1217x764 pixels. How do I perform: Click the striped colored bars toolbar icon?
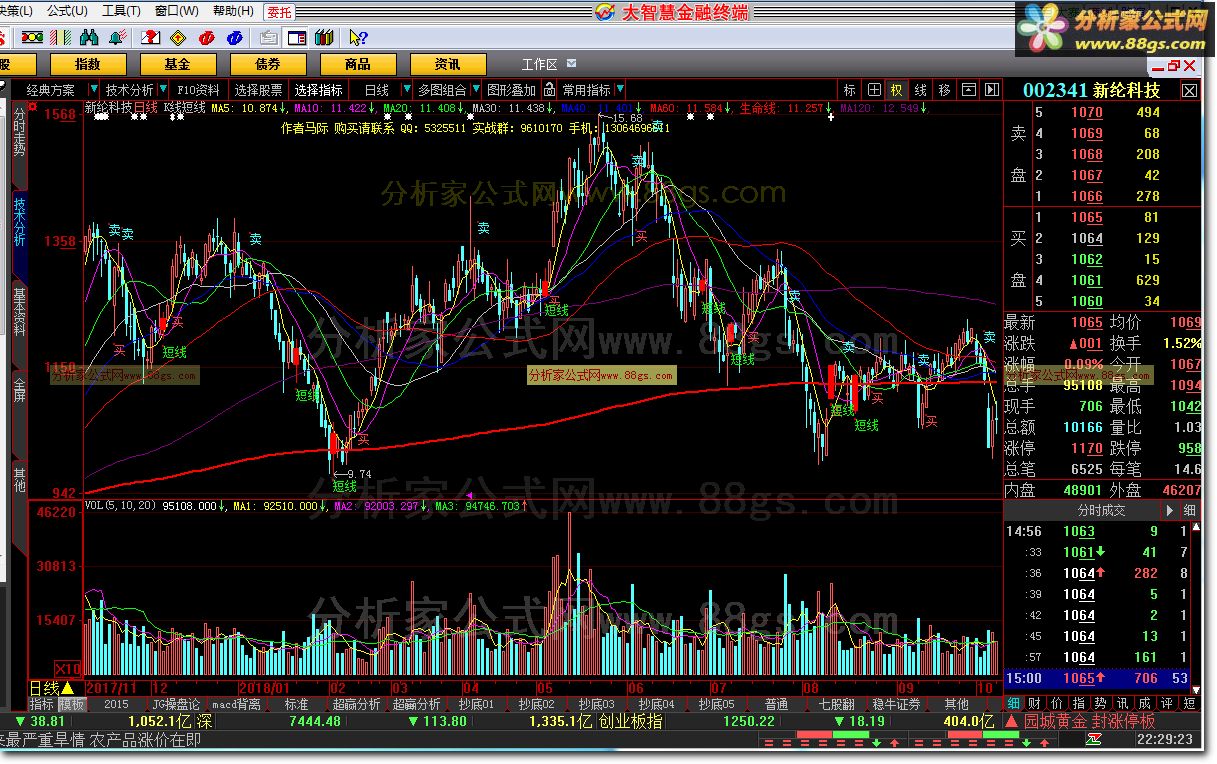tap(61, 38)
